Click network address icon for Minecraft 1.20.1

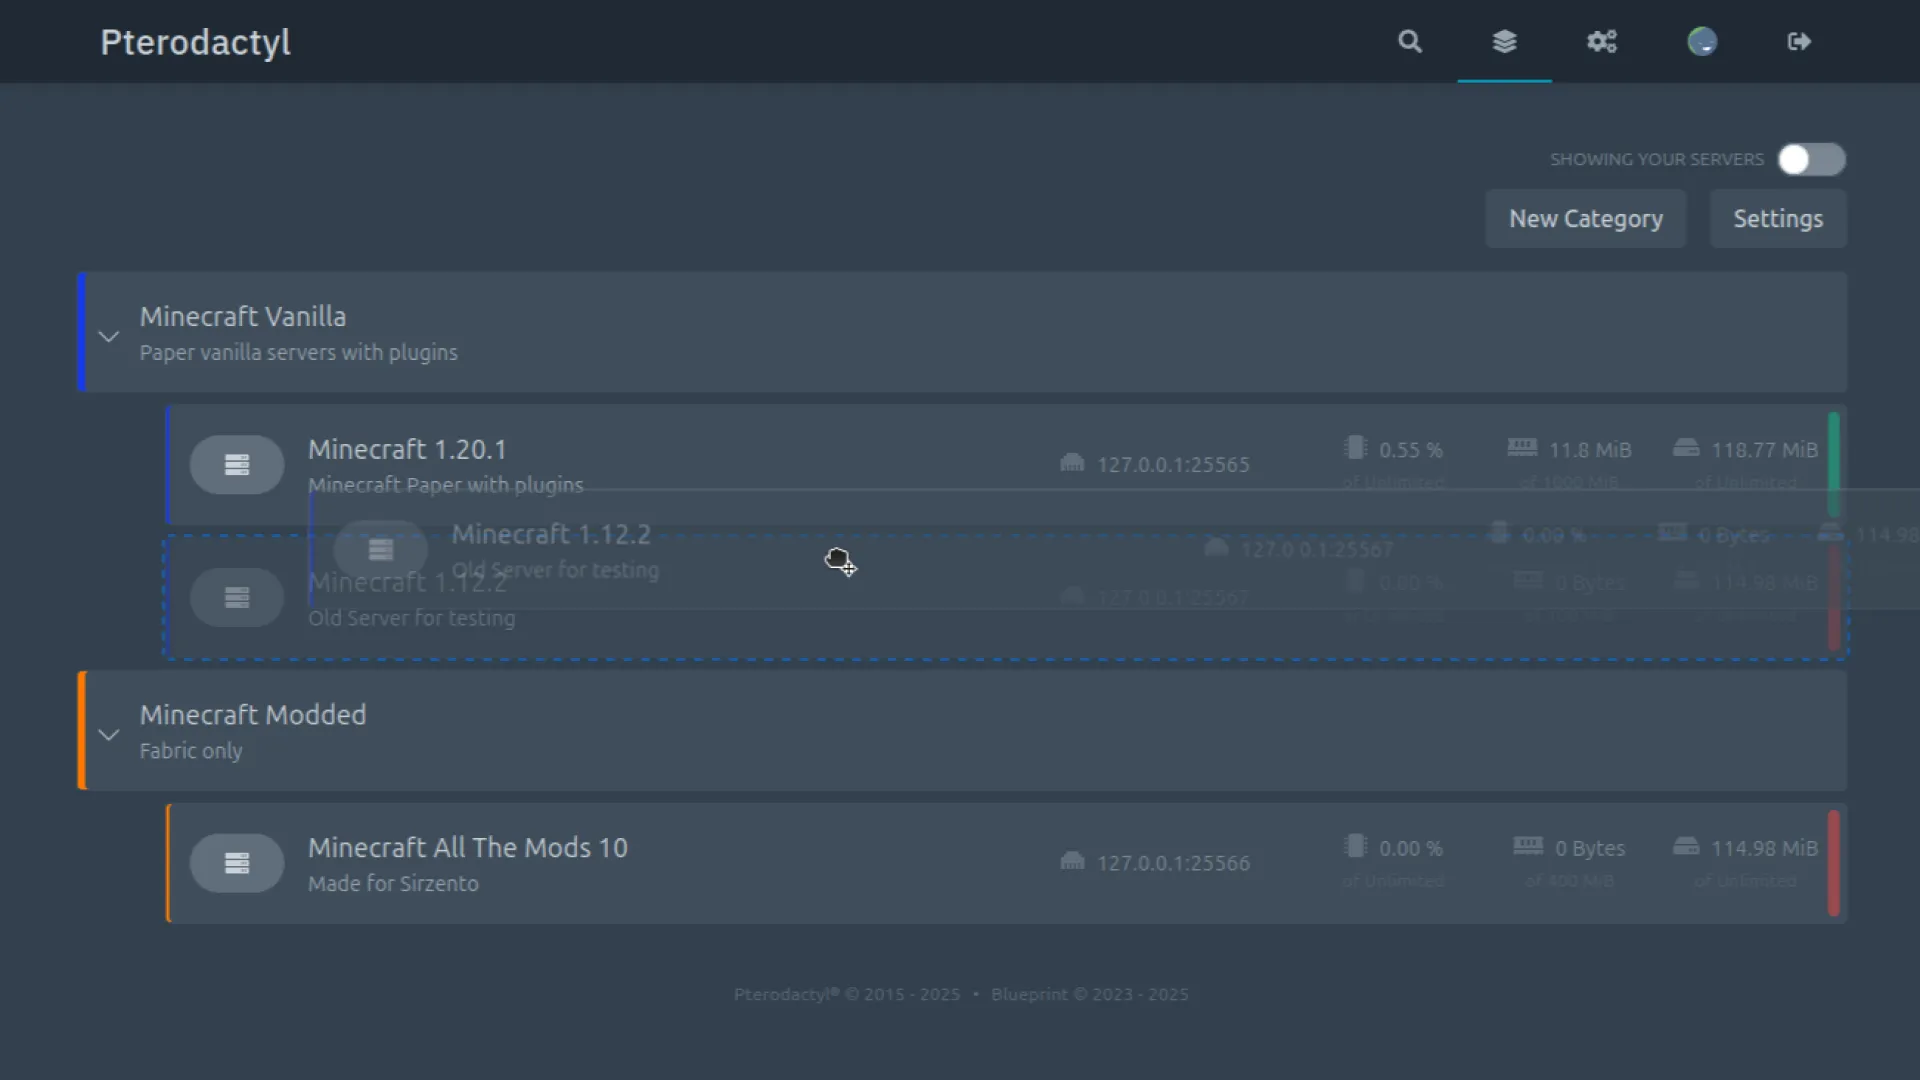pyautogui.click(x=1072, y=463)
